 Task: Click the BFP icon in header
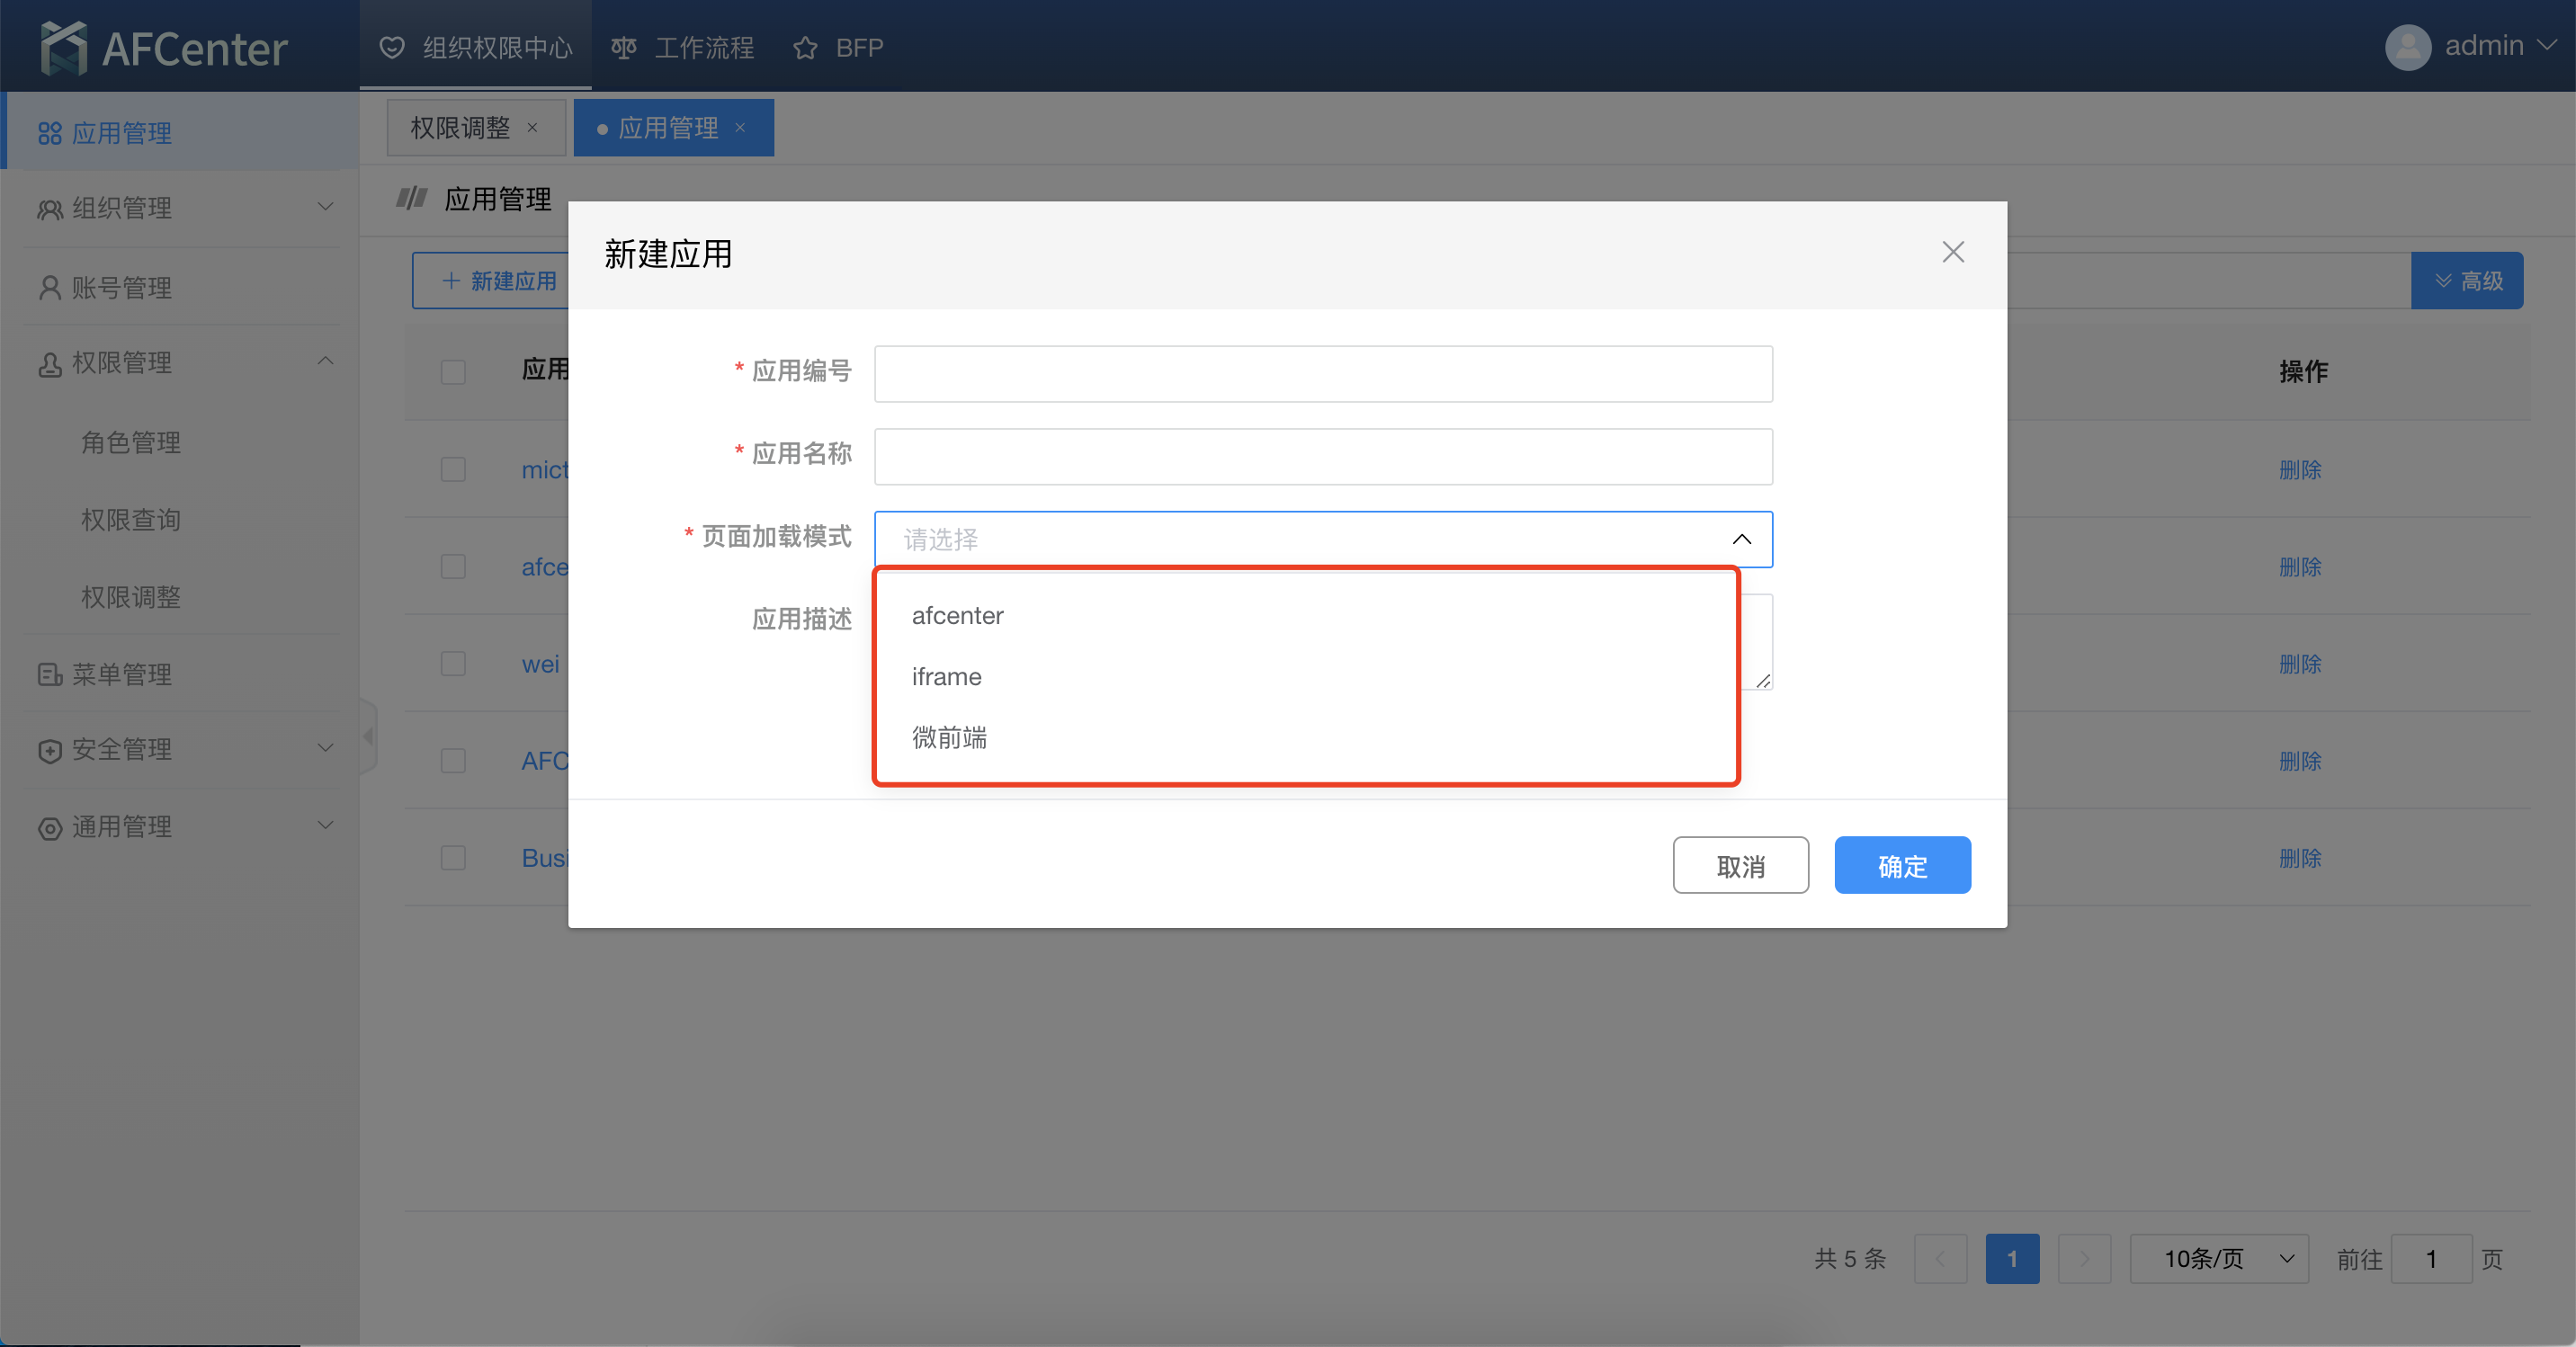[x=806, y=48]
